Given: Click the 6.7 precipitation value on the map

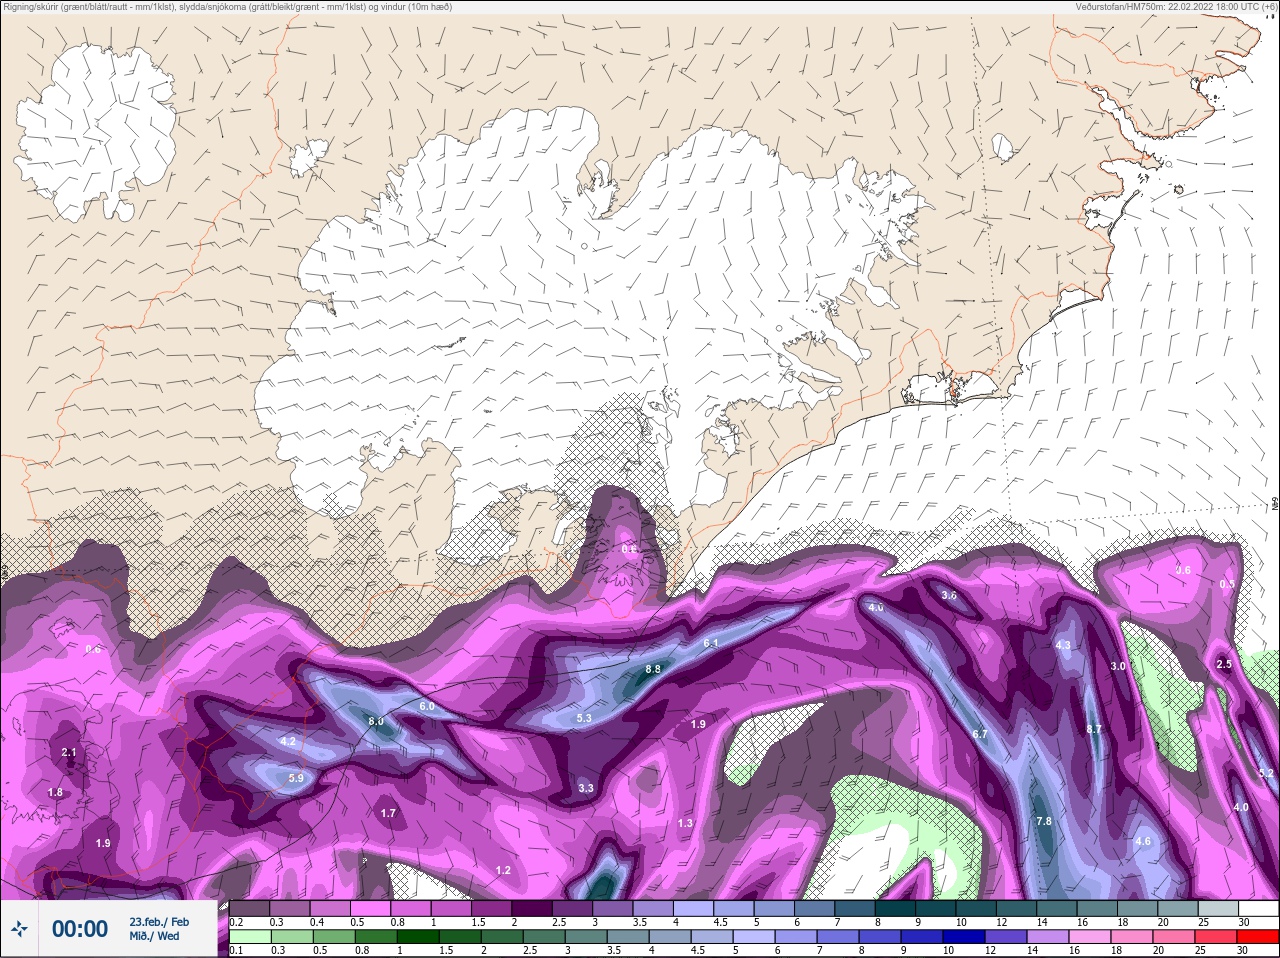Looking at the screenshot, I should click(x=980, y=734).
